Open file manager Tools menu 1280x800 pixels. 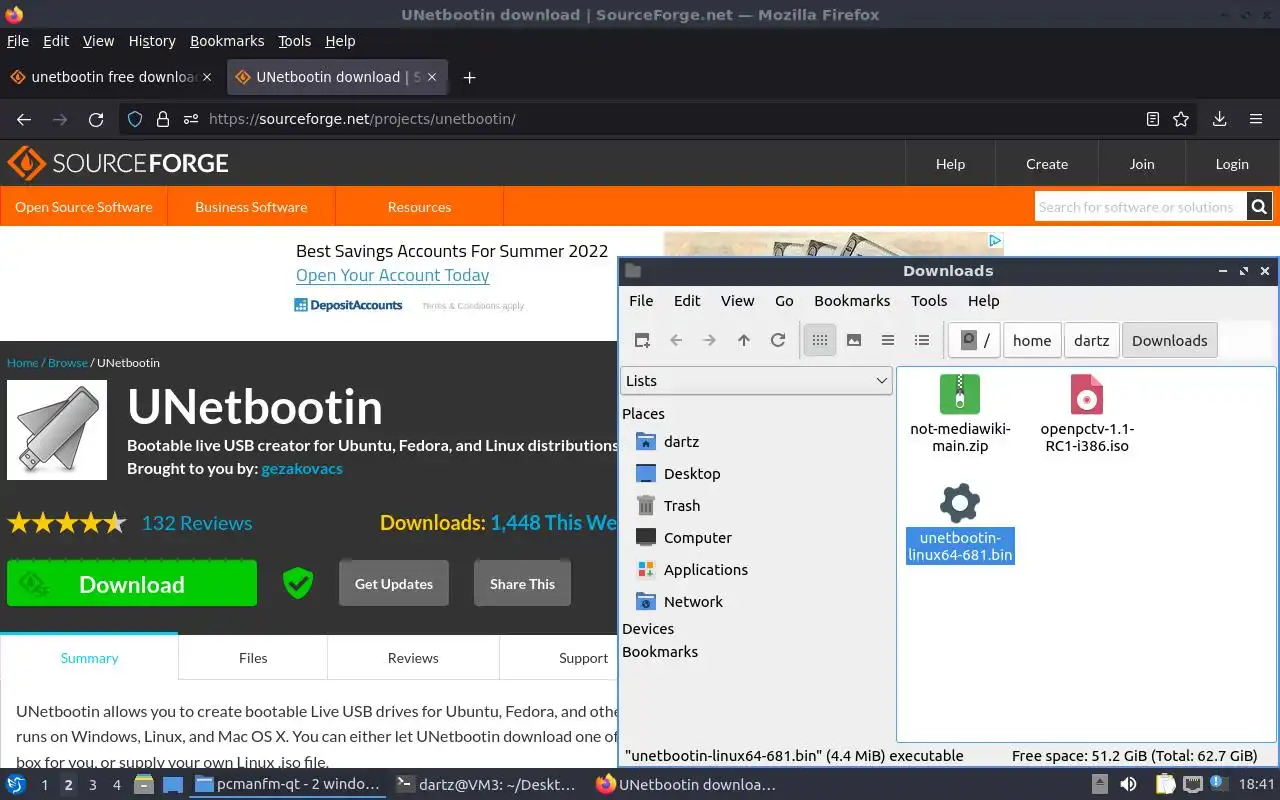(929, 301)
